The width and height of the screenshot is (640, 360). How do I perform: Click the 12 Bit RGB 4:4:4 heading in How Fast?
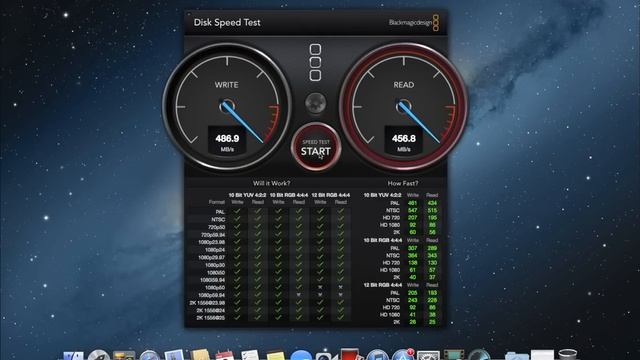pos(382,285)
